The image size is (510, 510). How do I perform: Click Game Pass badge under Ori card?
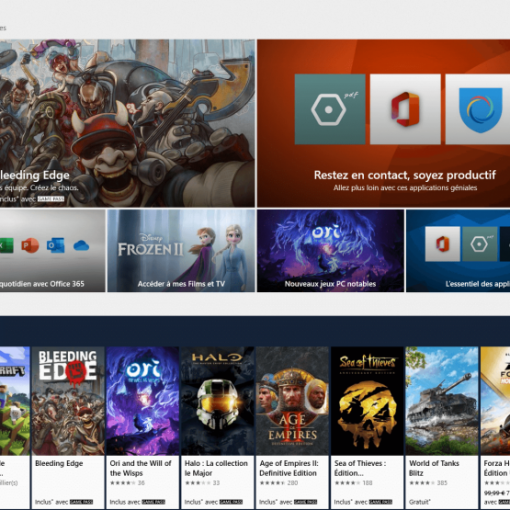point(153,502)
